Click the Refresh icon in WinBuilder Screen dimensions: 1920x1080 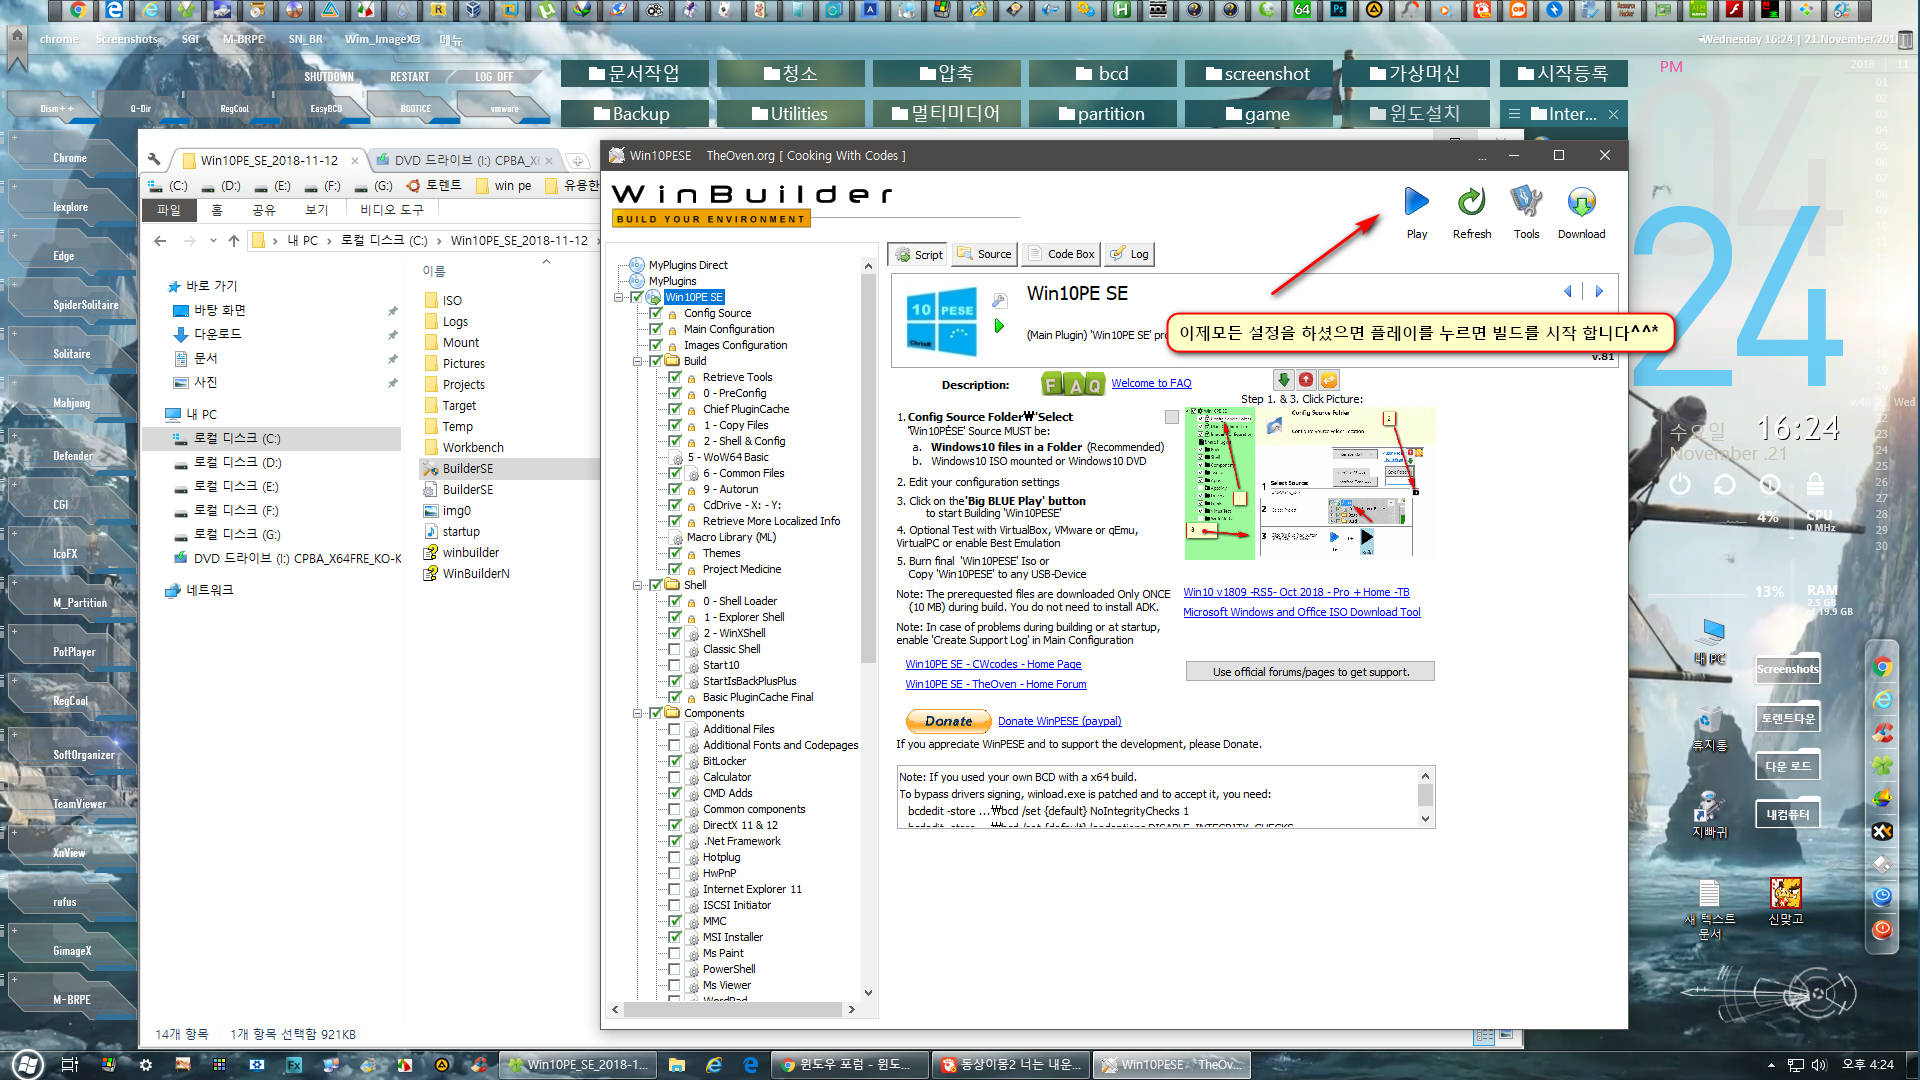[x=1471, y=202]
